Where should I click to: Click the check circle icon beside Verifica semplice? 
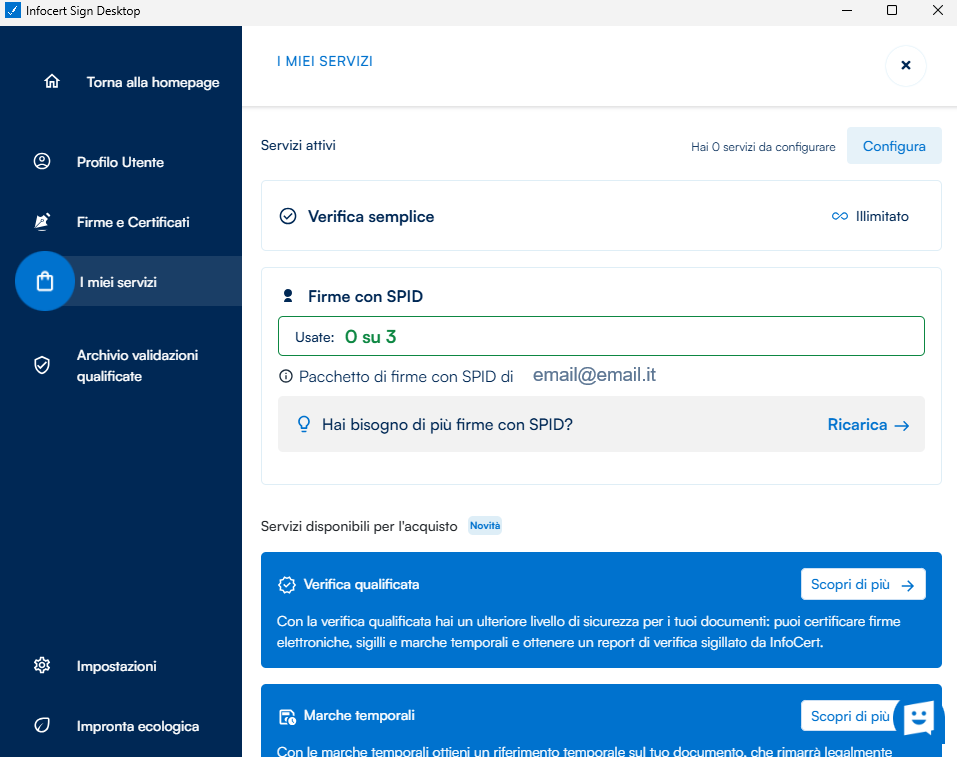tap(287, 216)
